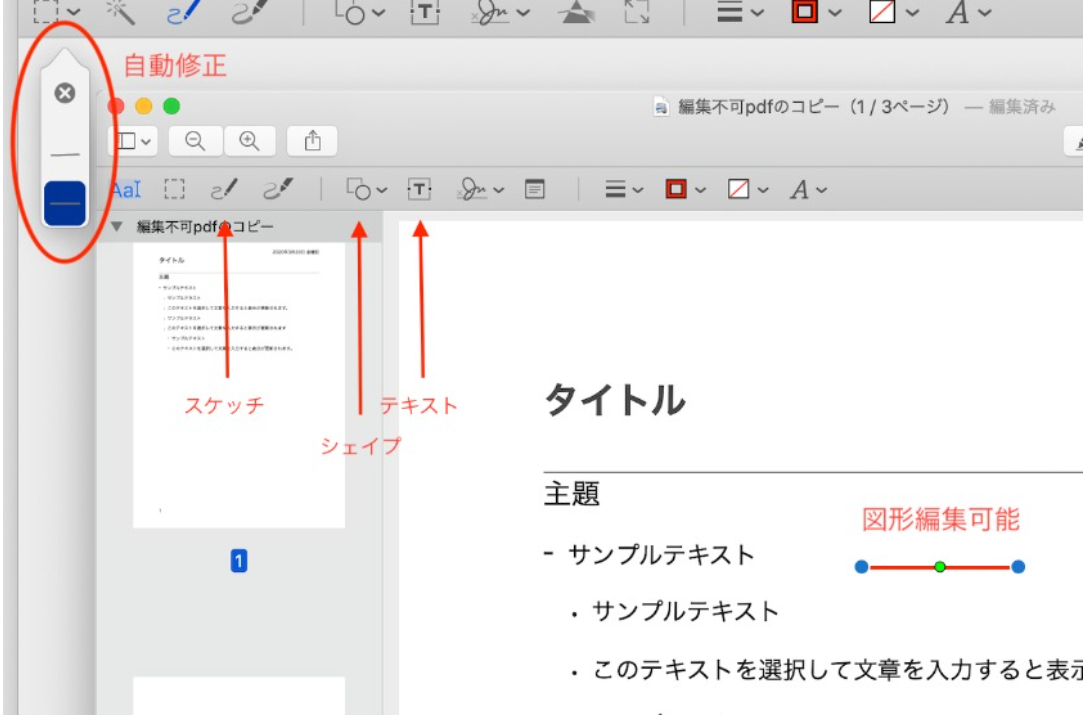Screen dimensions: 1083x716
Task: Collapse the 編集不可pdfのコピー sidebar section
Action: [119, 225]
